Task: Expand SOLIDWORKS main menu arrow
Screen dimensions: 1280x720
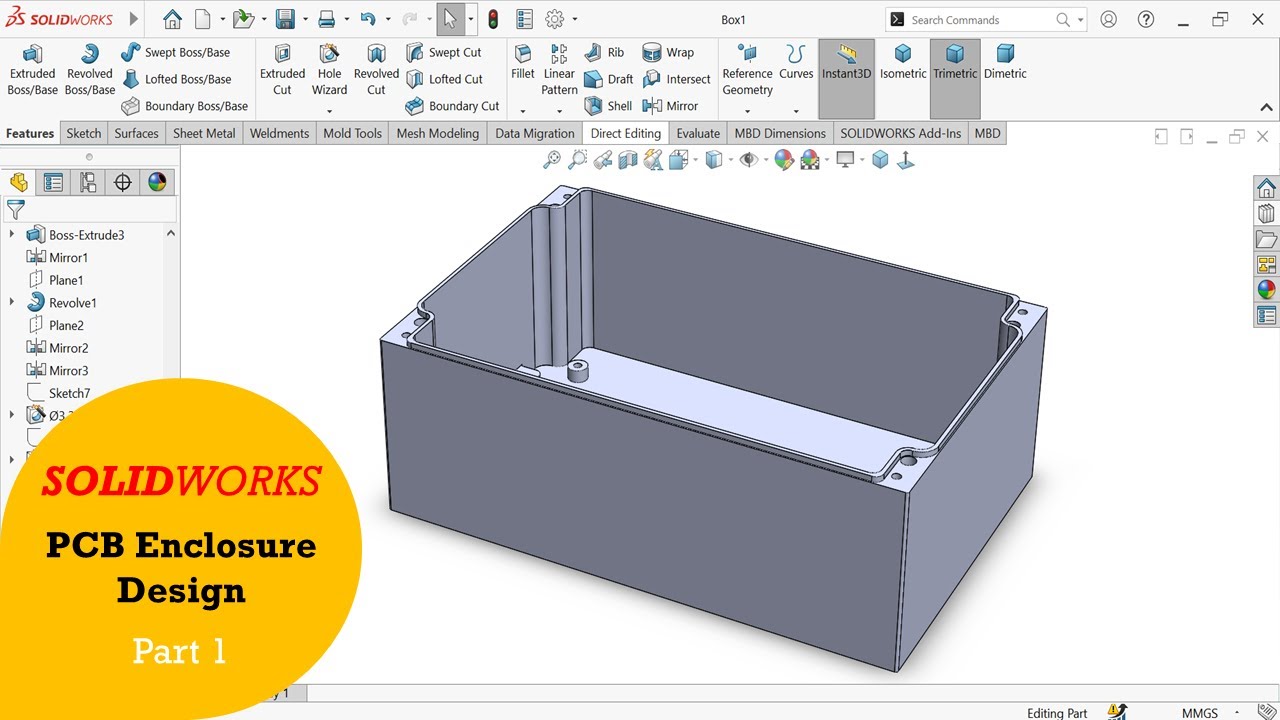Action: [135, 19]
